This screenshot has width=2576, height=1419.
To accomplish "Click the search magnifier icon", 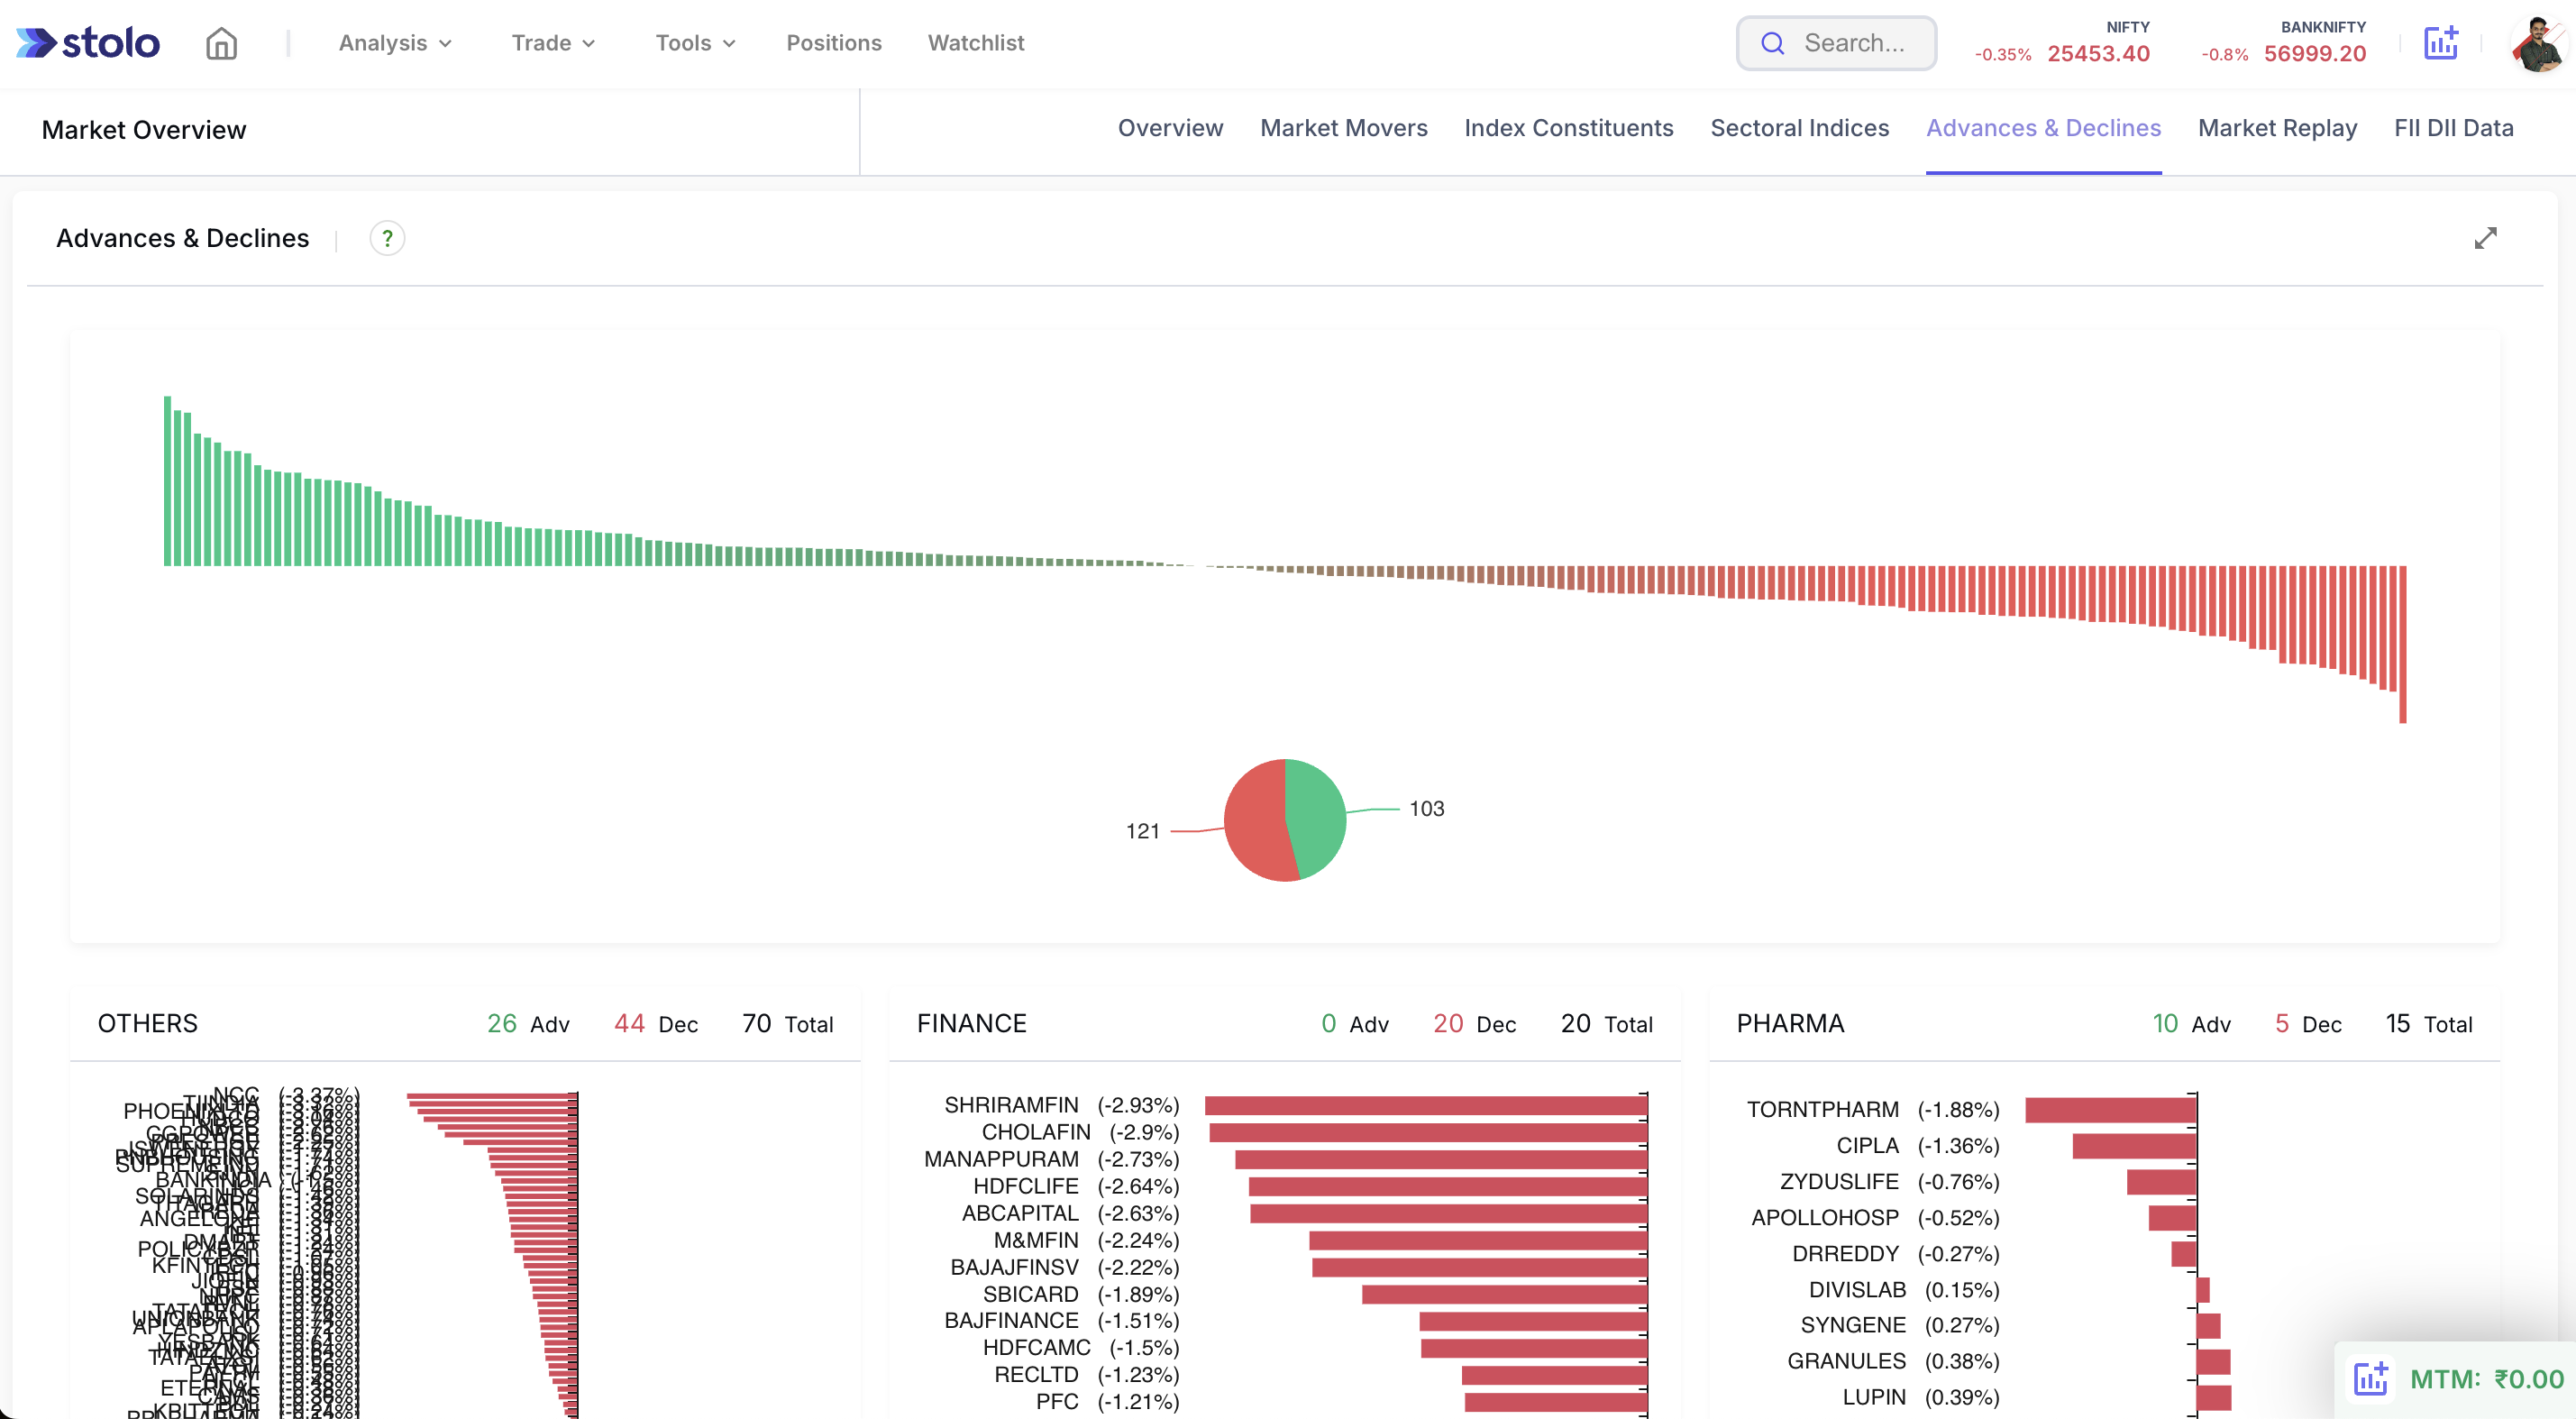I will tap(1772, 43).
